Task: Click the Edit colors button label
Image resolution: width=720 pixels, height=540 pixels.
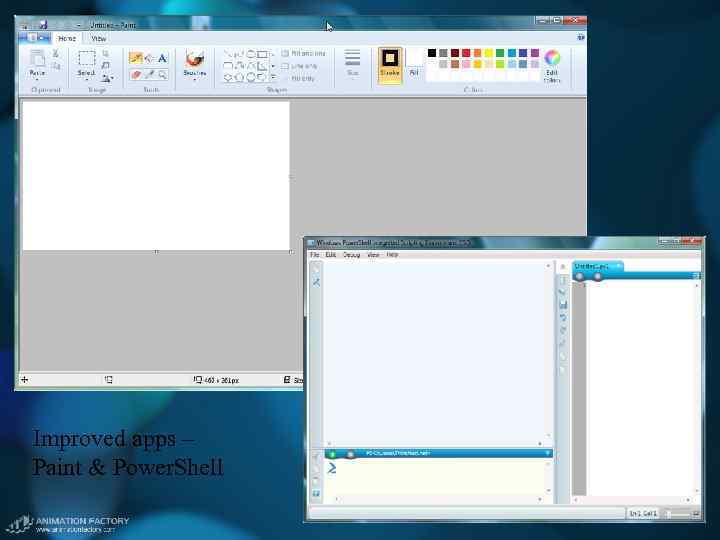Action: coord(552,76)
